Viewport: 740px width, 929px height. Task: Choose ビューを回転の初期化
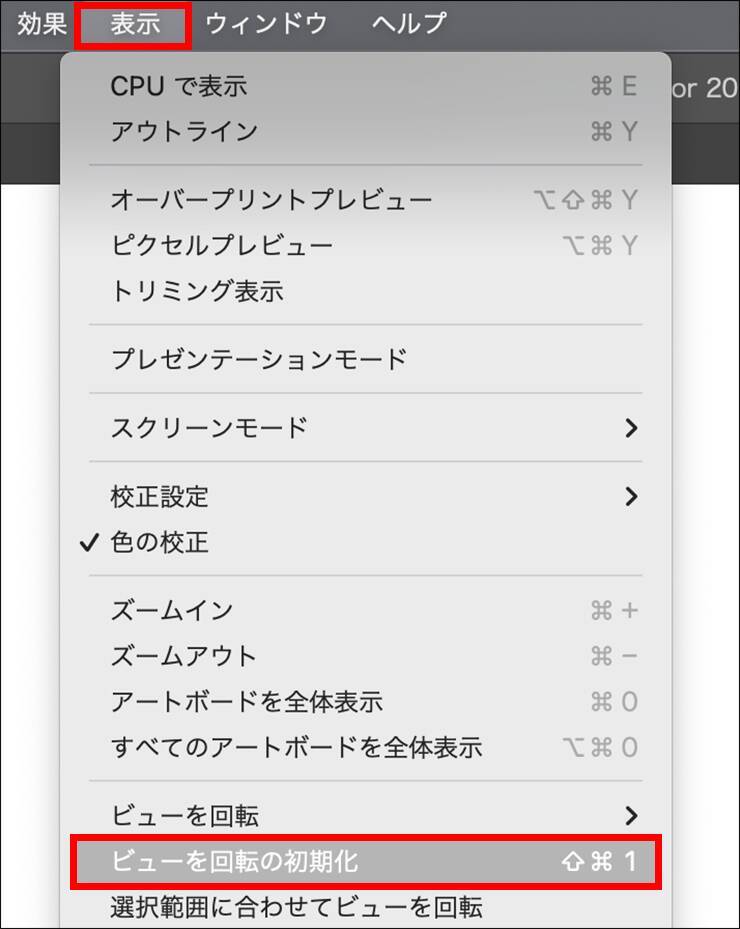point(366,861)
